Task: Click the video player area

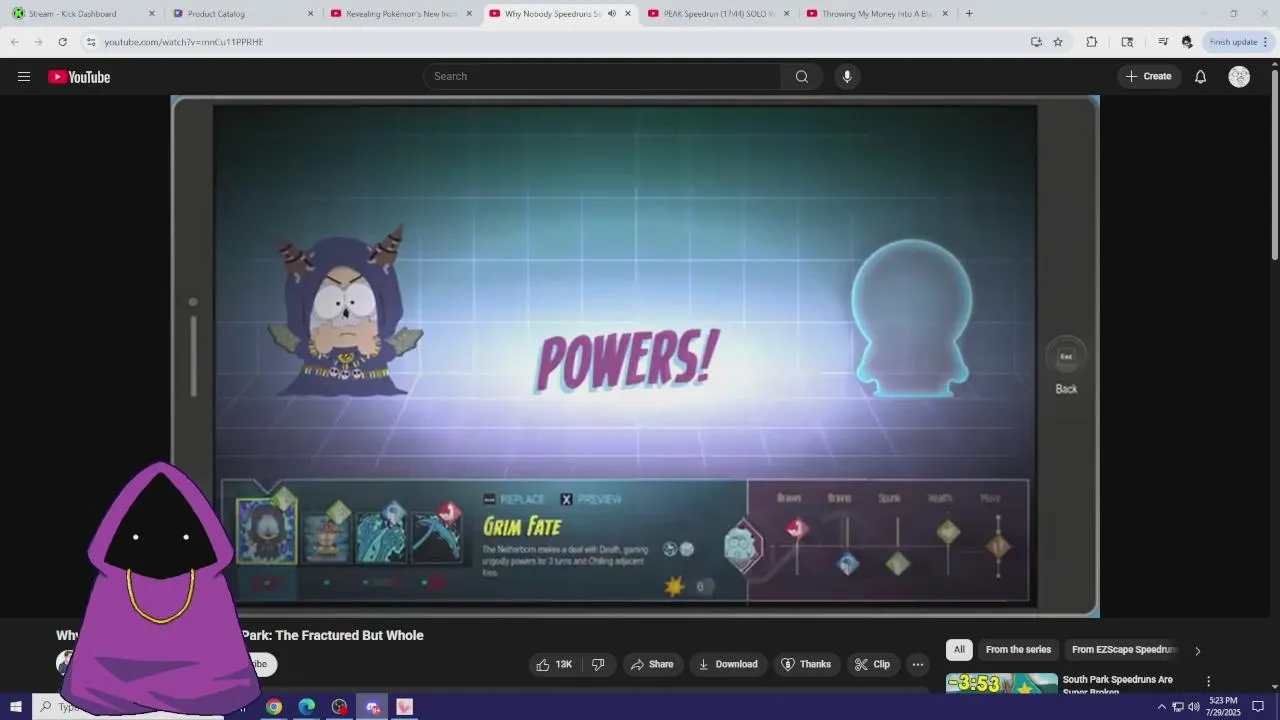Action: click(x=635, y=356)
